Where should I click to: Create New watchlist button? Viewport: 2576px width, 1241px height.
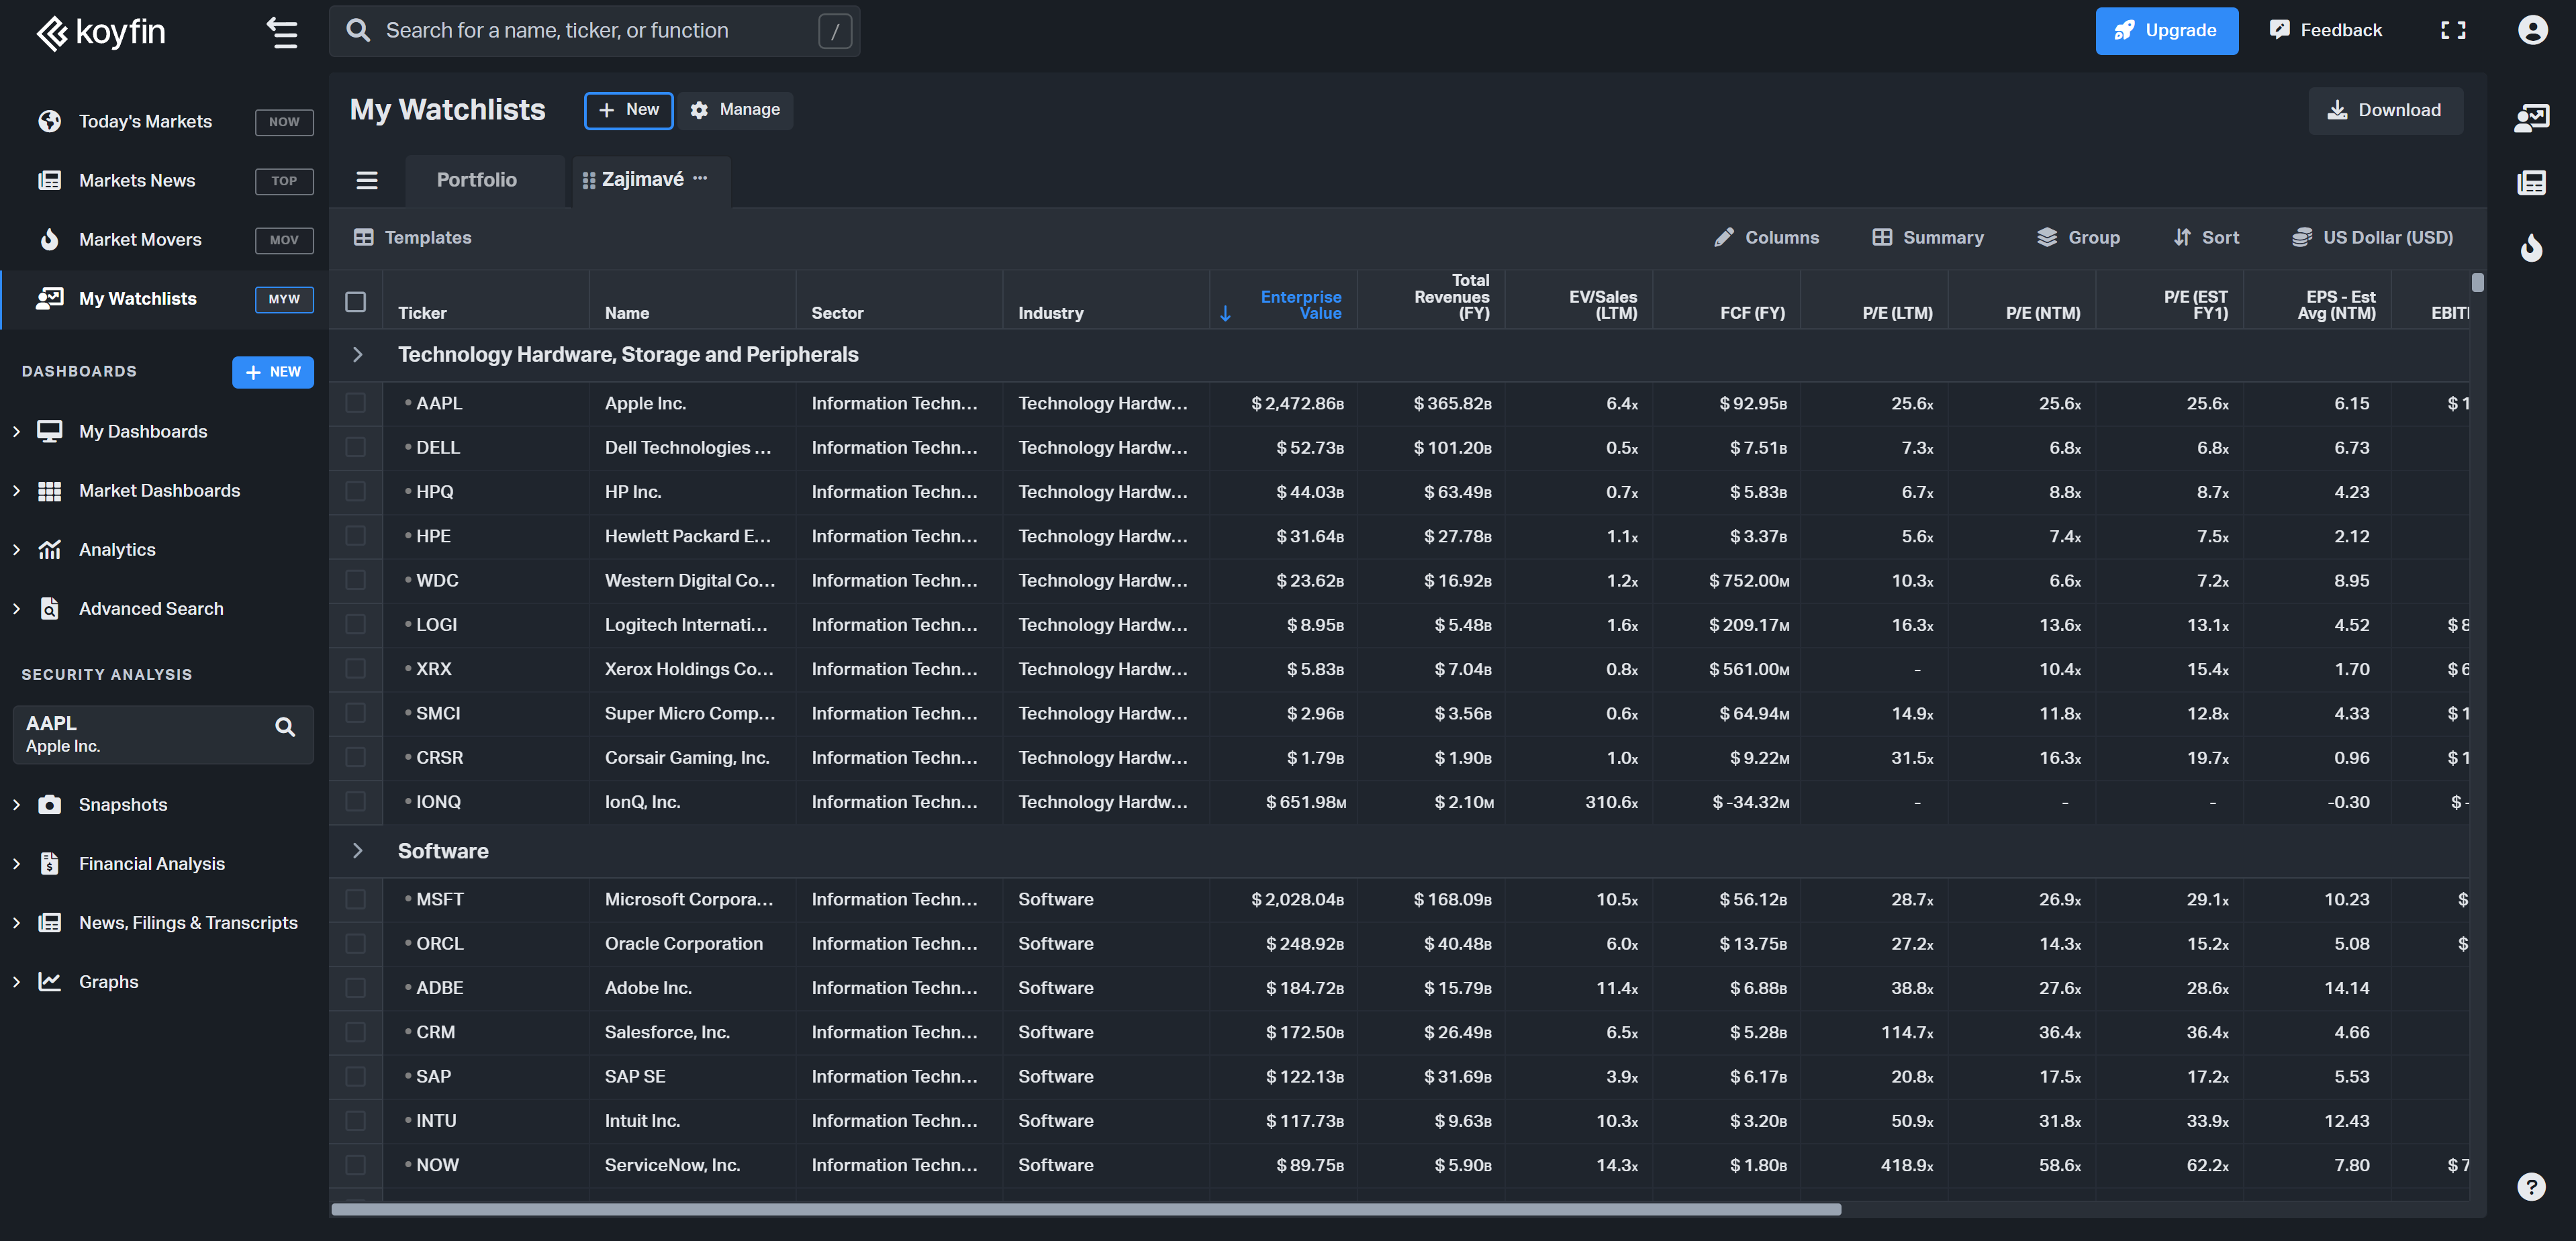pyautogui.click(x=628, y=110)
